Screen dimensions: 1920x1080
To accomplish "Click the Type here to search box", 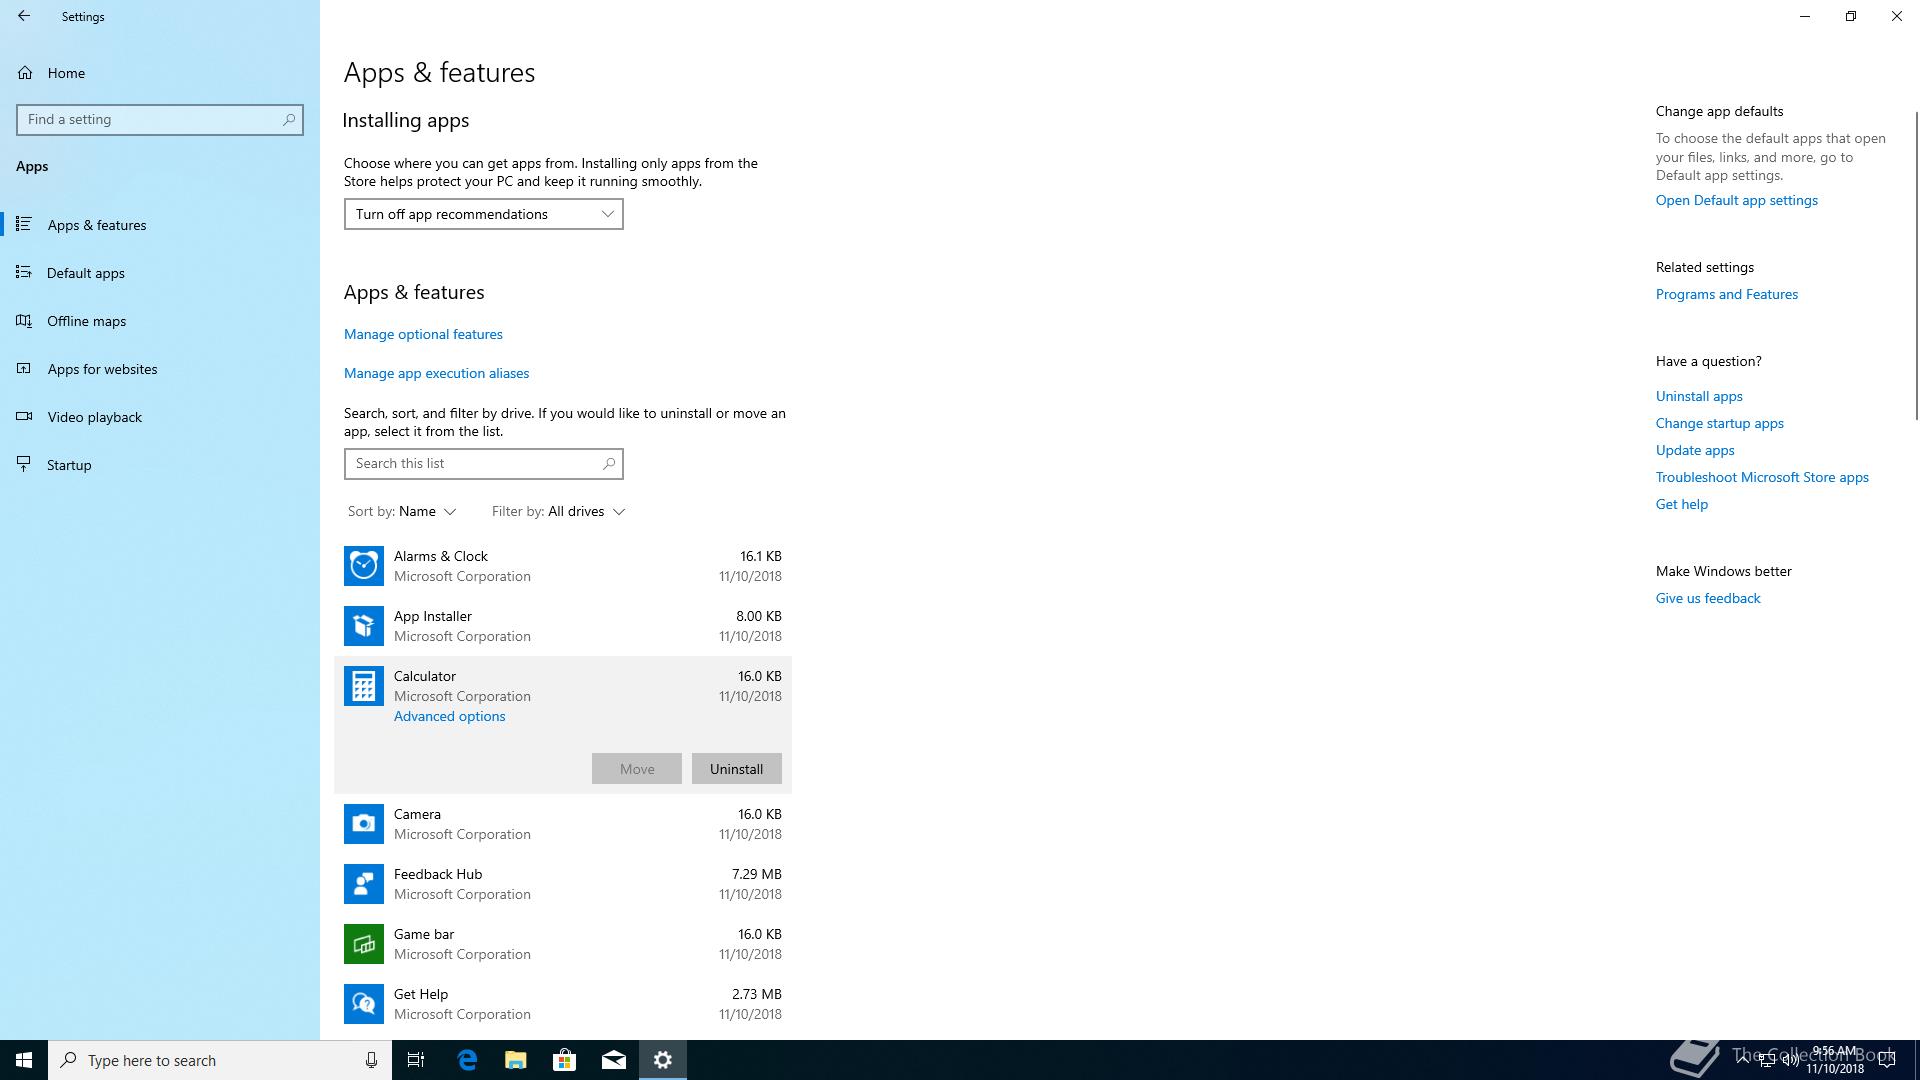I will point(220,1060).
